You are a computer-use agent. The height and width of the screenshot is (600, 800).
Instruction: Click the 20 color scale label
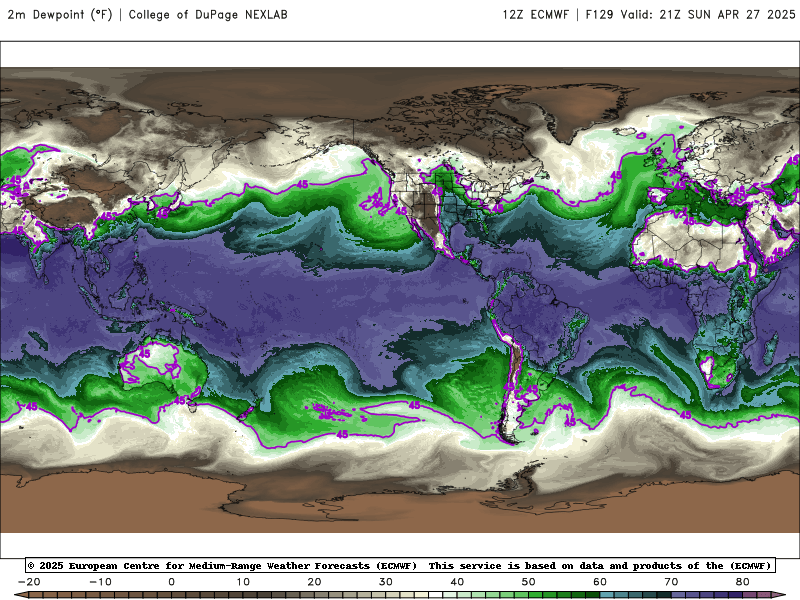click(314, 582)
